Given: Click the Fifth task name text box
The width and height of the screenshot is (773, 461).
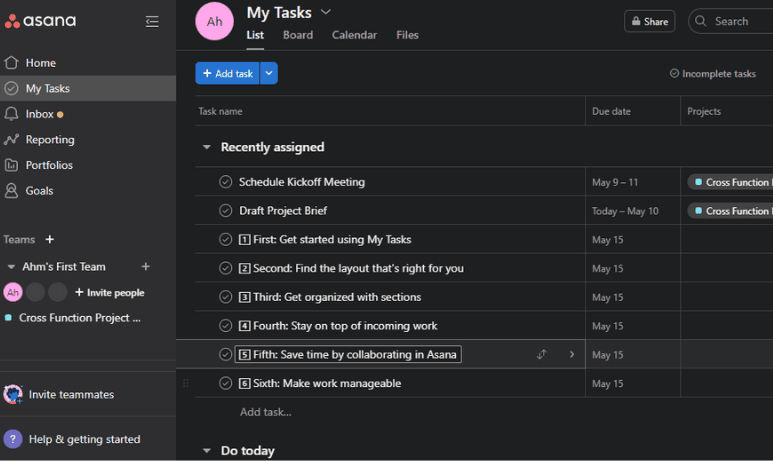Looking at the screenshot, I should (348, 355).
